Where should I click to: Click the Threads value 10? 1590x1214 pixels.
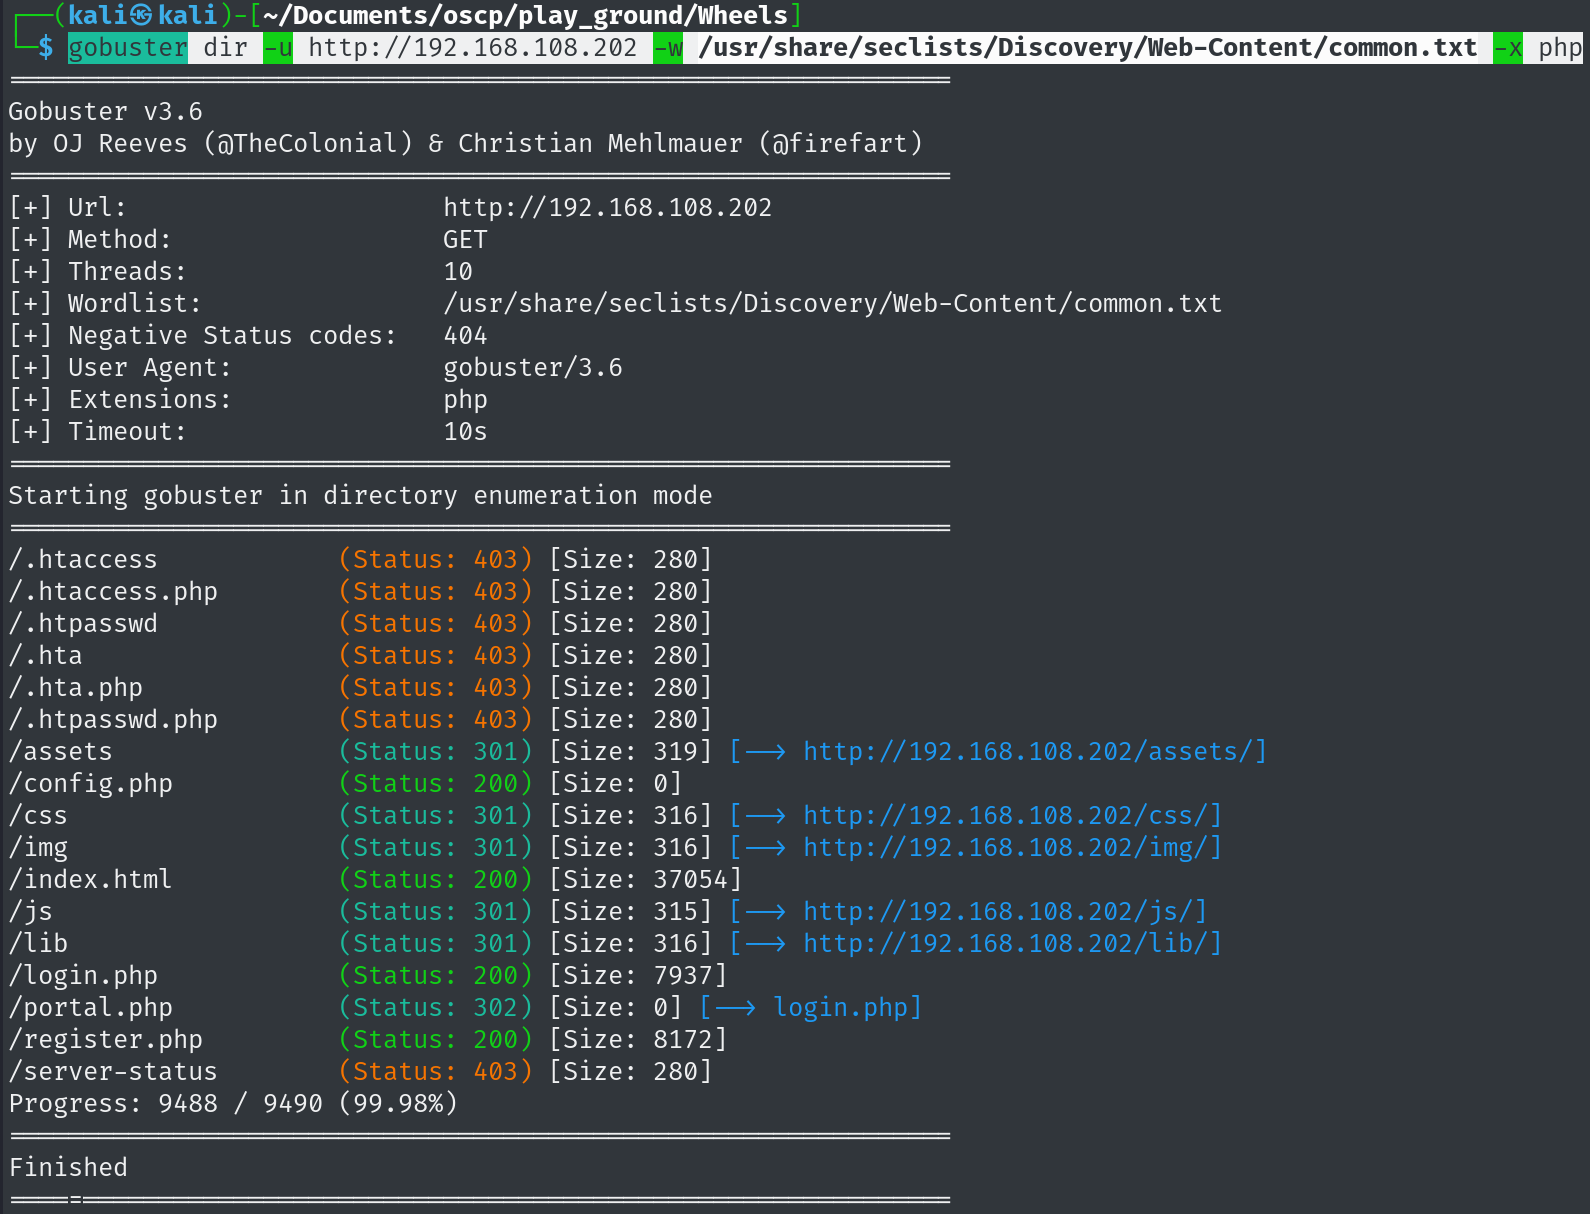(458, 271)
